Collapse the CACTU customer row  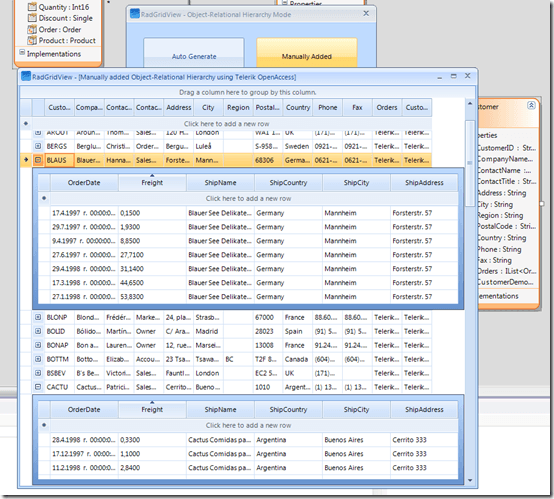click(38, 387)
